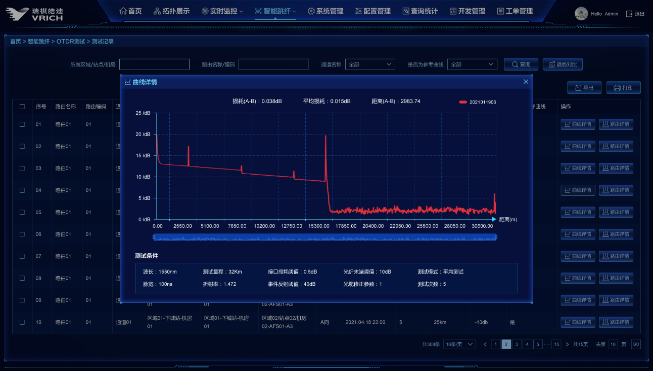Check the checkbox for row 03
The image size is (653, 371).
point(22,168)
